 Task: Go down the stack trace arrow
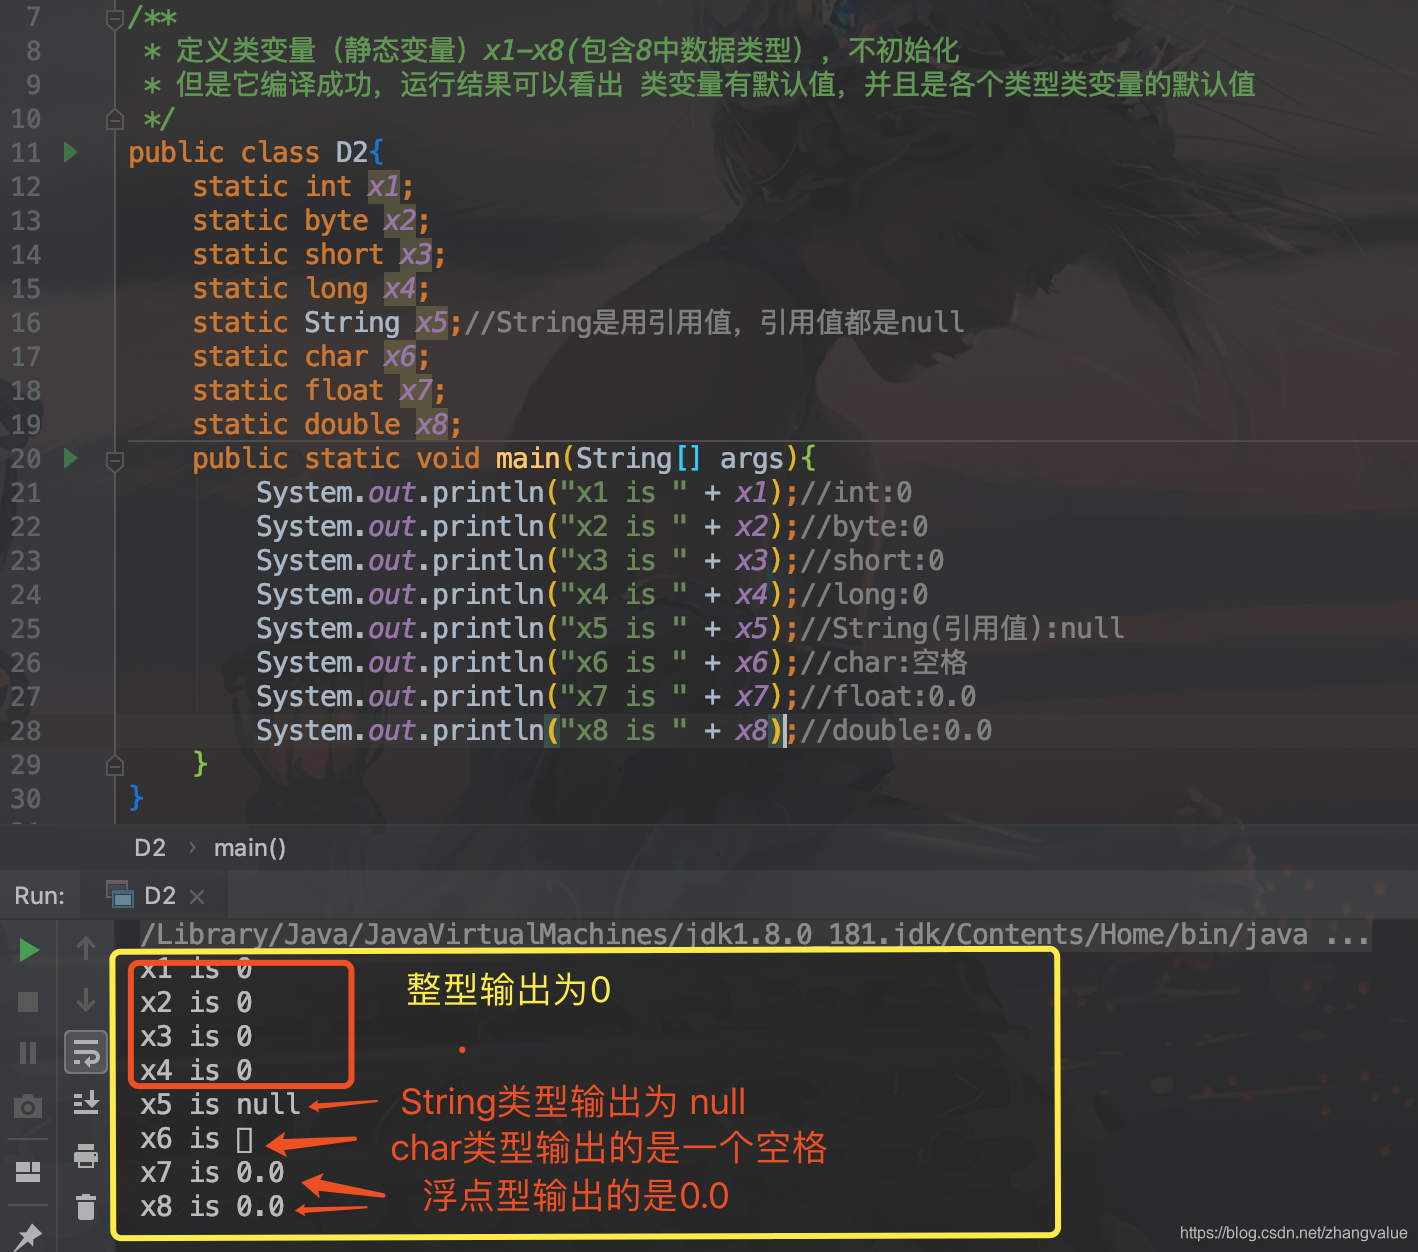coord(86,1000)
